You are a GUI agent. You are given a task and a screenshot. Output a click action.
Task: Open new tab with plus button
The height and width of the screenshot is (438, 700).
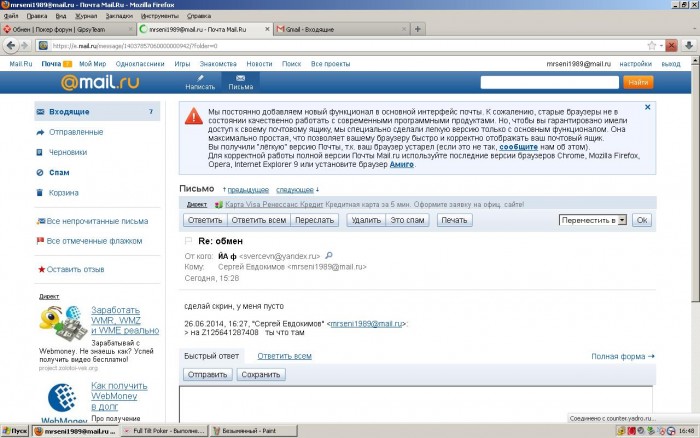[418, 29]
